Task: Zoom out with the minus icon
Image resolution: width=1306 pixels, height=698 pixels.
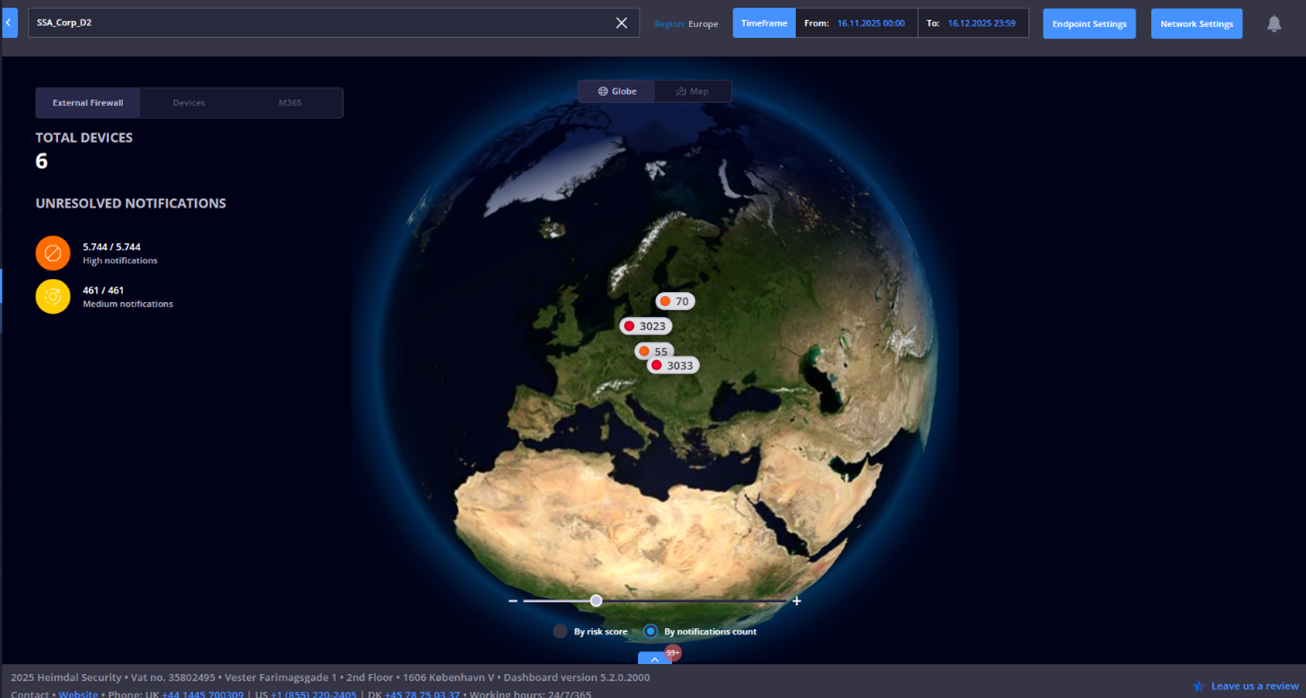Action: (513, 601)
